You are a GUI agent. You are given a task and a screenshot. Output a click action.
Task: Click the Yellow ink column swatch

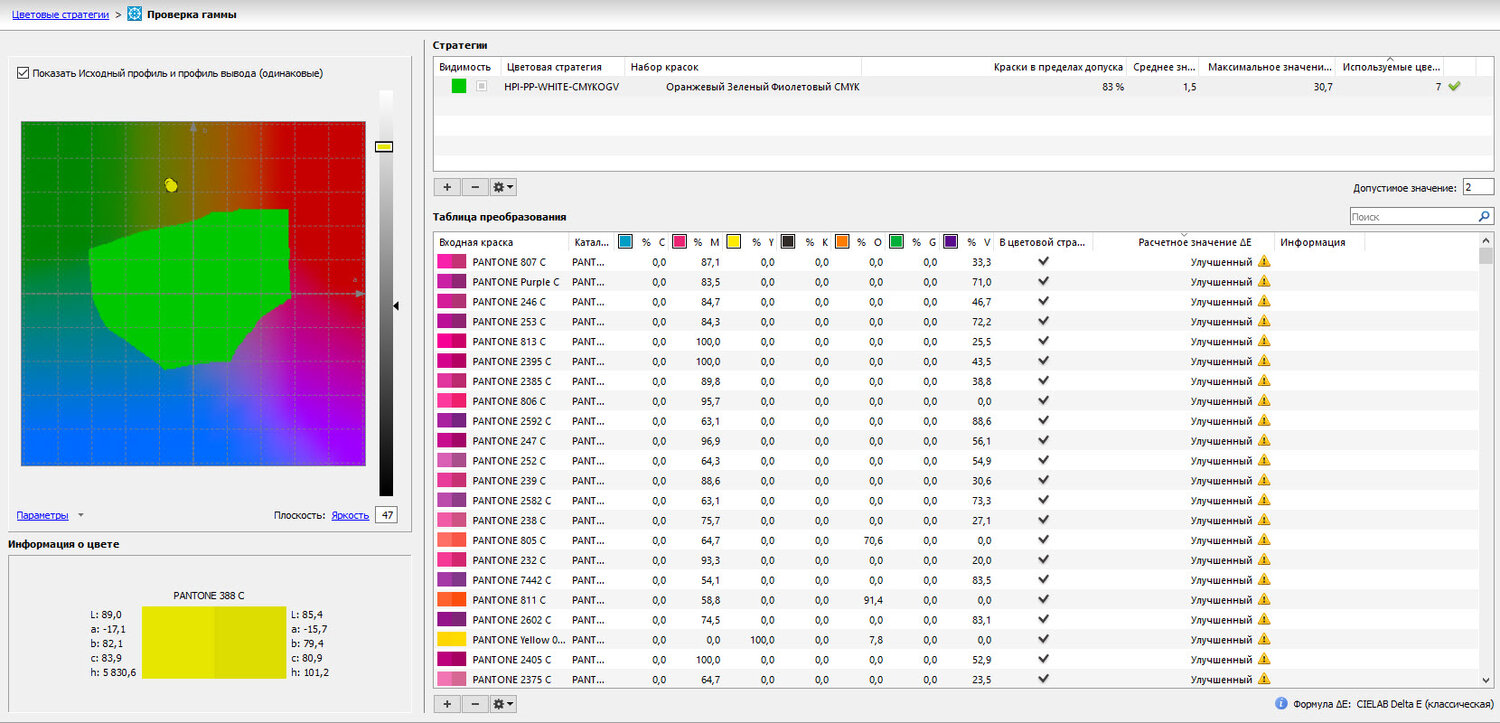pyautogui.click(x=734, y=242)
